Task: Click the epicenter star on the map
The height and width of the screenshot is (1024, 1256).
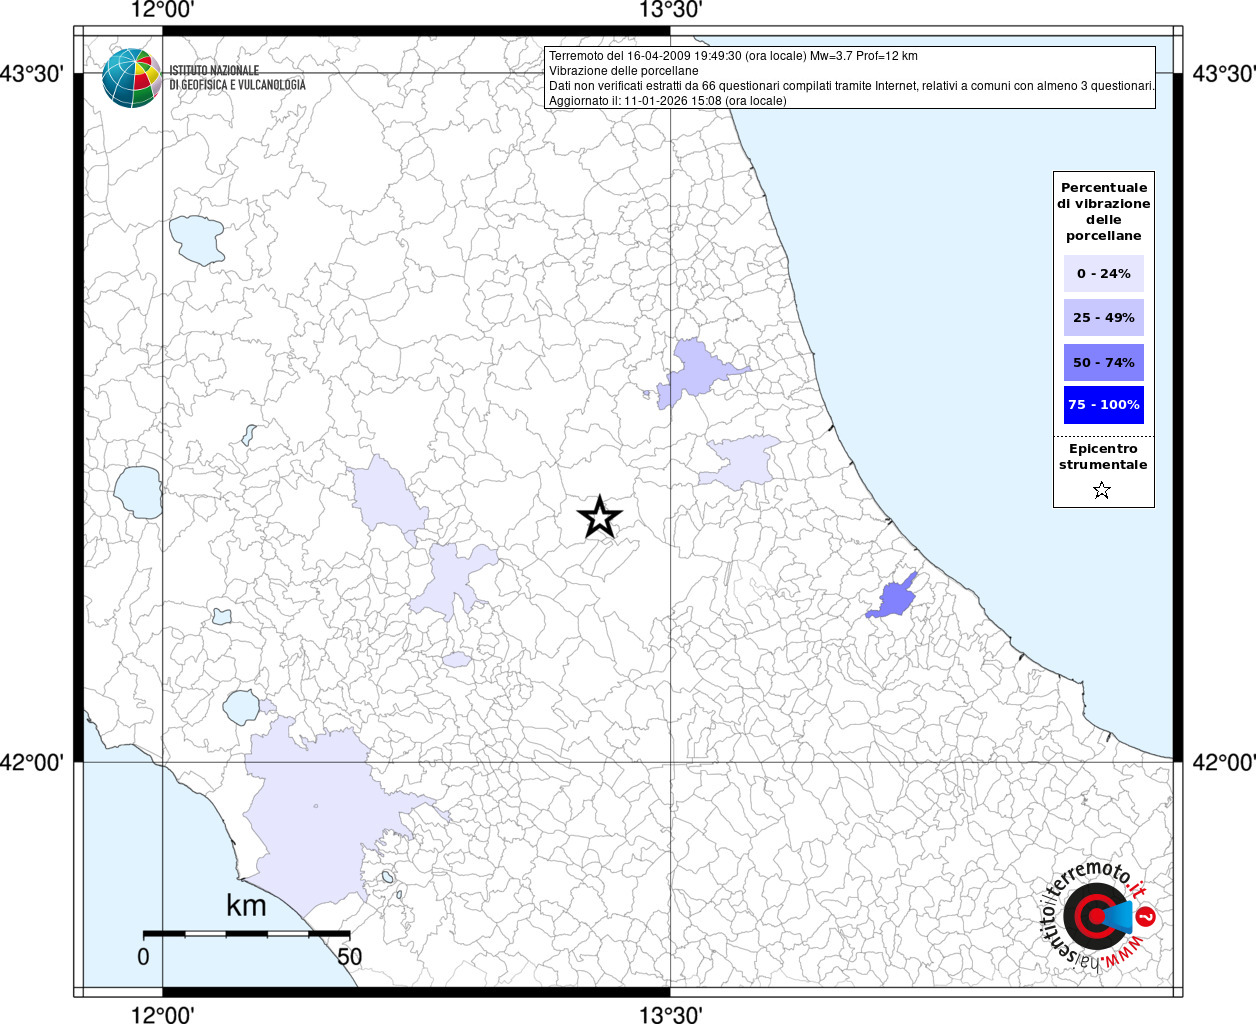Action: [x=599, y=517]
